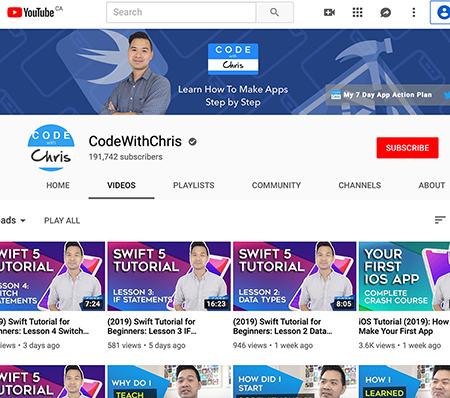The width and height of the screenshot is (450, 398).
Task: Open Lesson 3 IF video title link
Action: click(152, 326)
